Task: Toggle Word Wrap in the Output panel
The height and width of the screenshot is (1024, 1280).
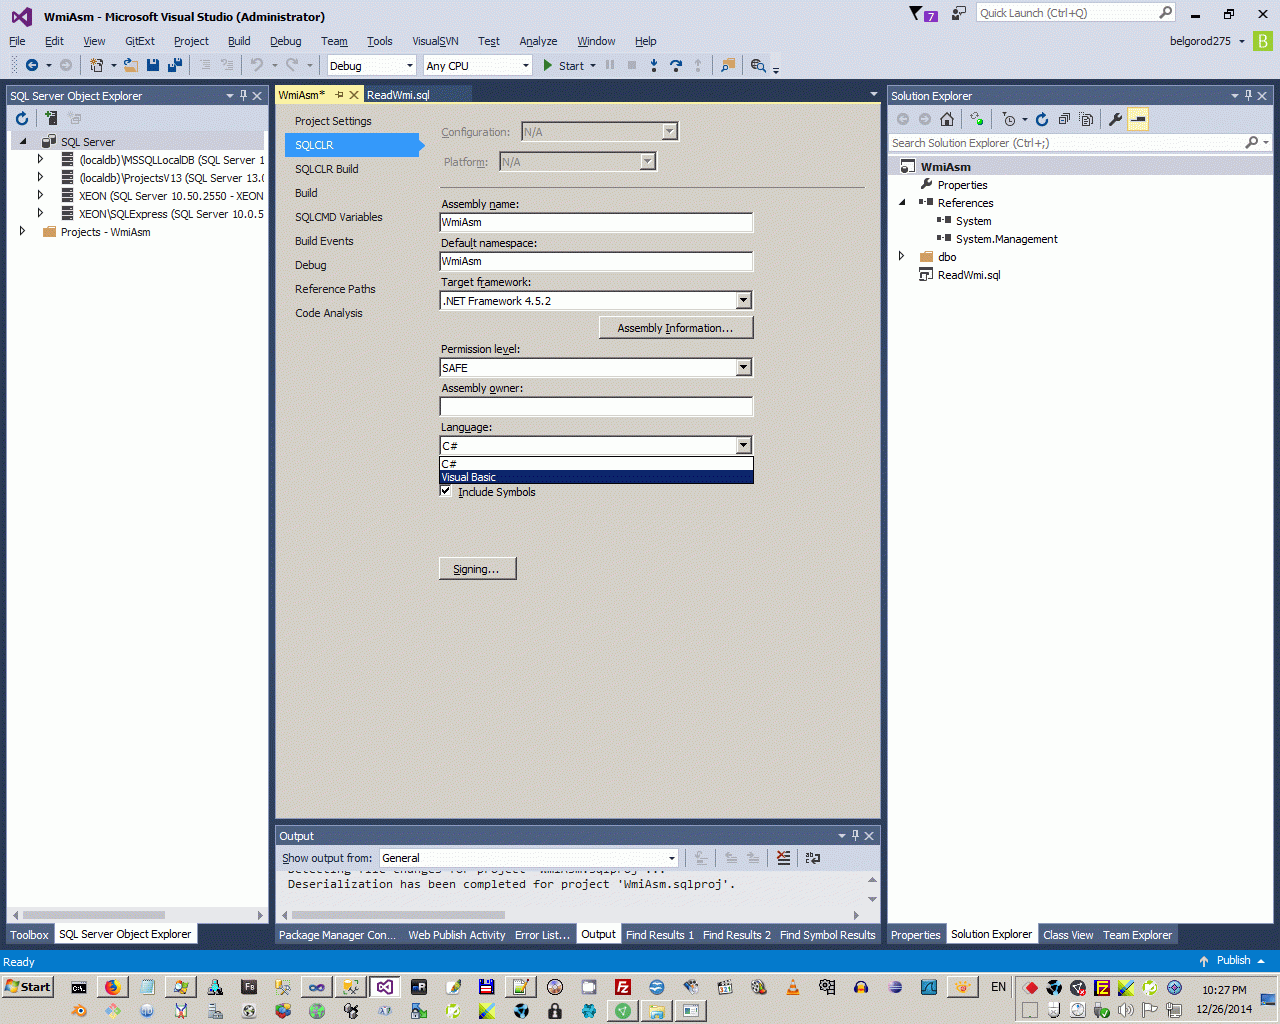Action: coord(813,858)
